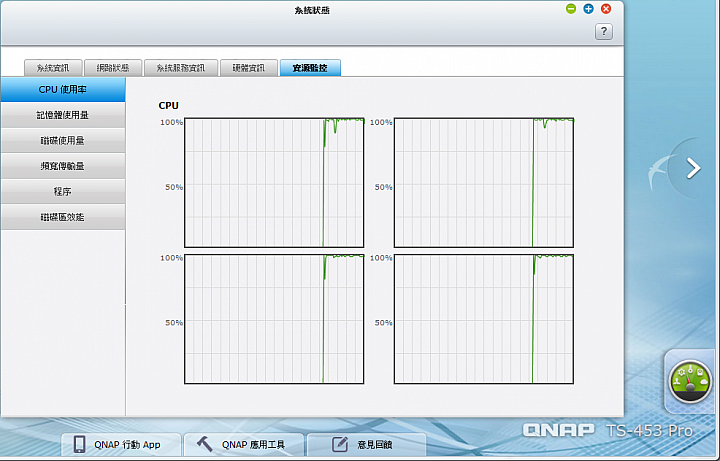Switch to the 網路狀態 tab
The image size is (720, 461).
[x=113, y=68]
